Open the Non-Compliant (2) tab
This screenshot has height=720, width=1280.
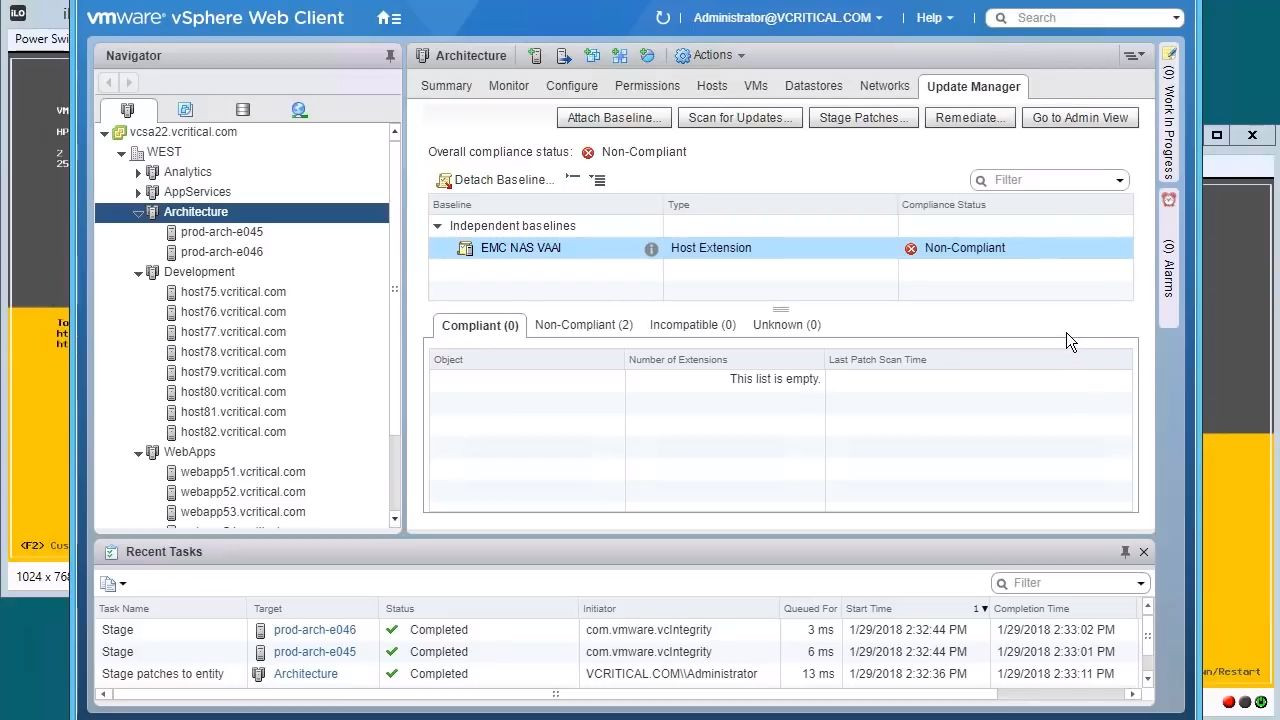(x=583, y=324)
